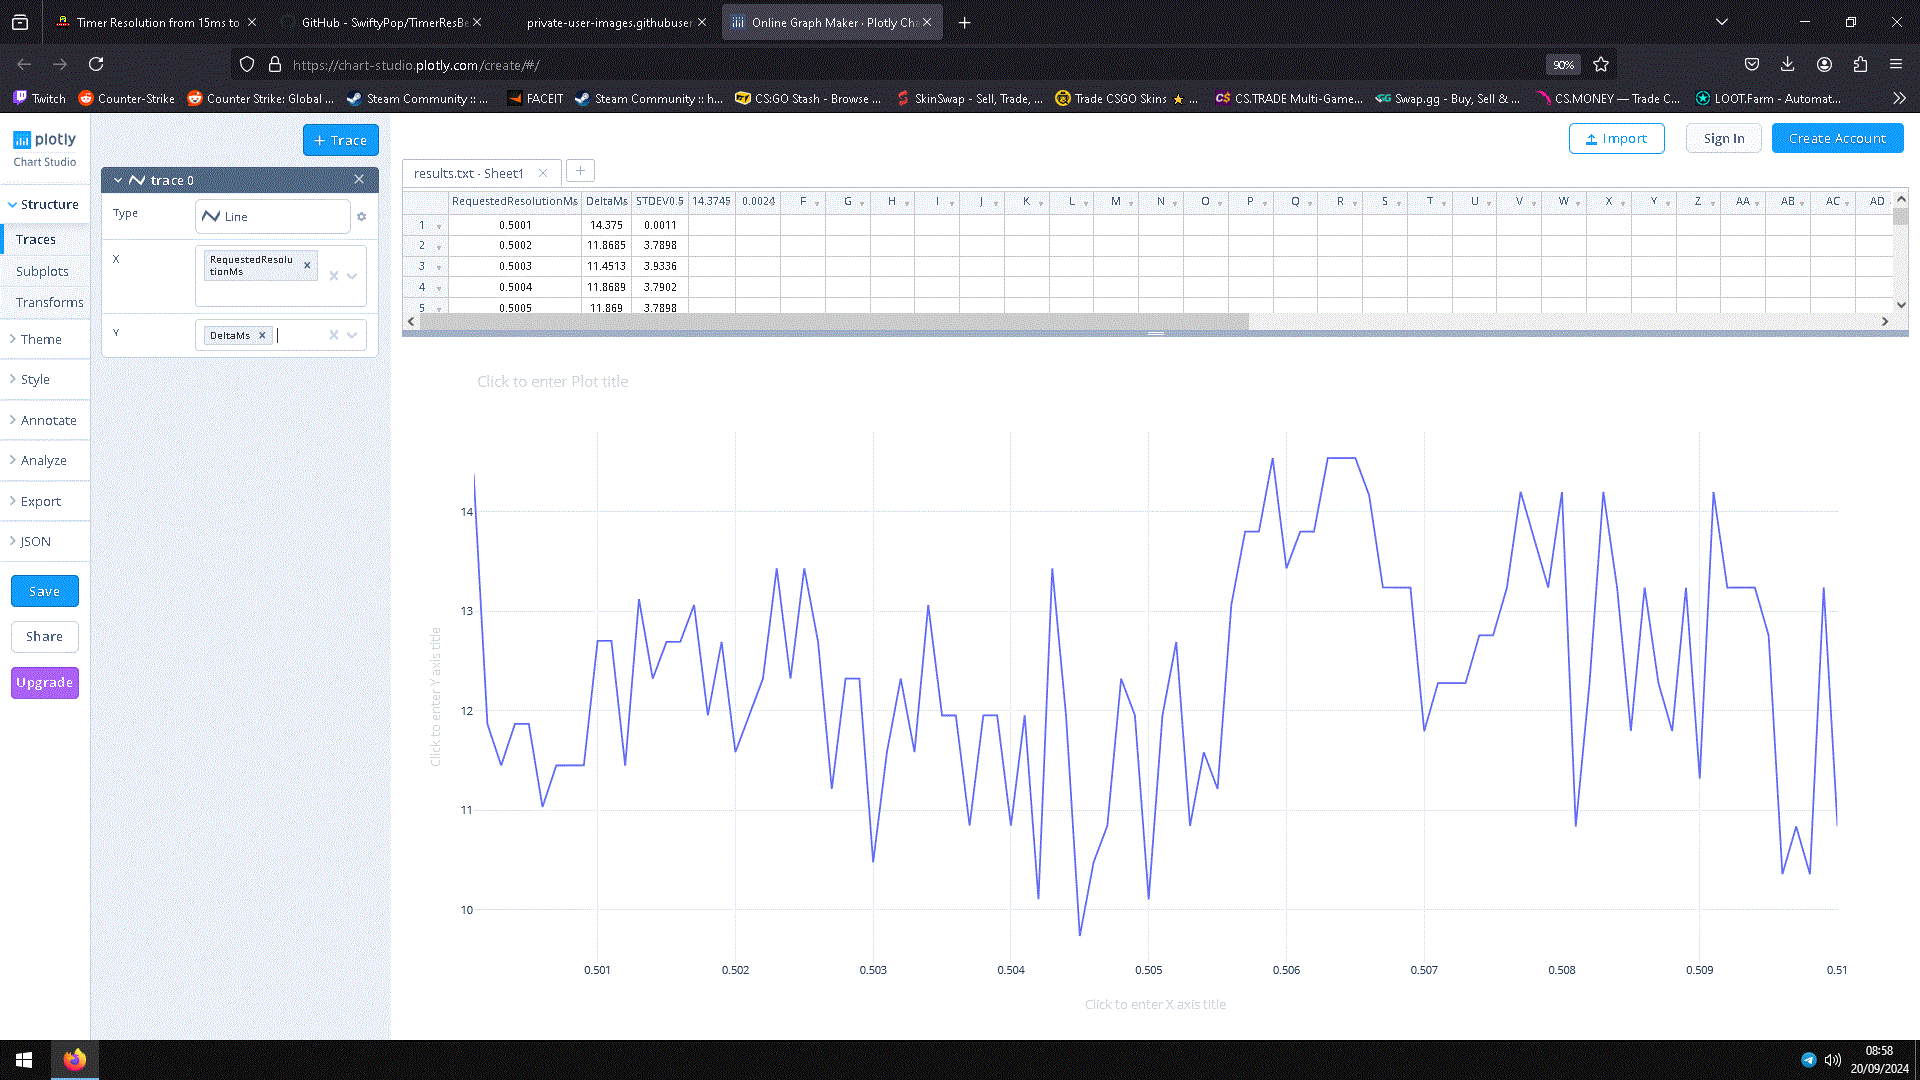Select the Subplots menu item
The width and height of the screenshot is (1920, 1080).
tap(42, 271)
